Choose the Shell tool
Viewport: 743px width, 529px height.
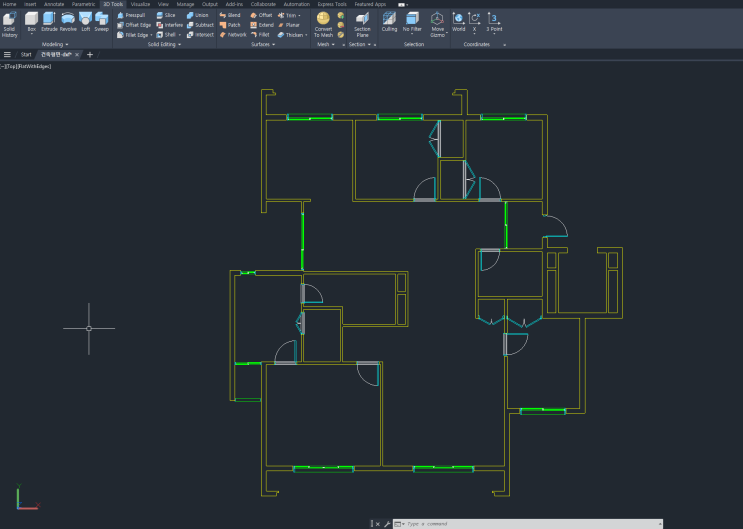pyautogui.click(x=166, y=35)
